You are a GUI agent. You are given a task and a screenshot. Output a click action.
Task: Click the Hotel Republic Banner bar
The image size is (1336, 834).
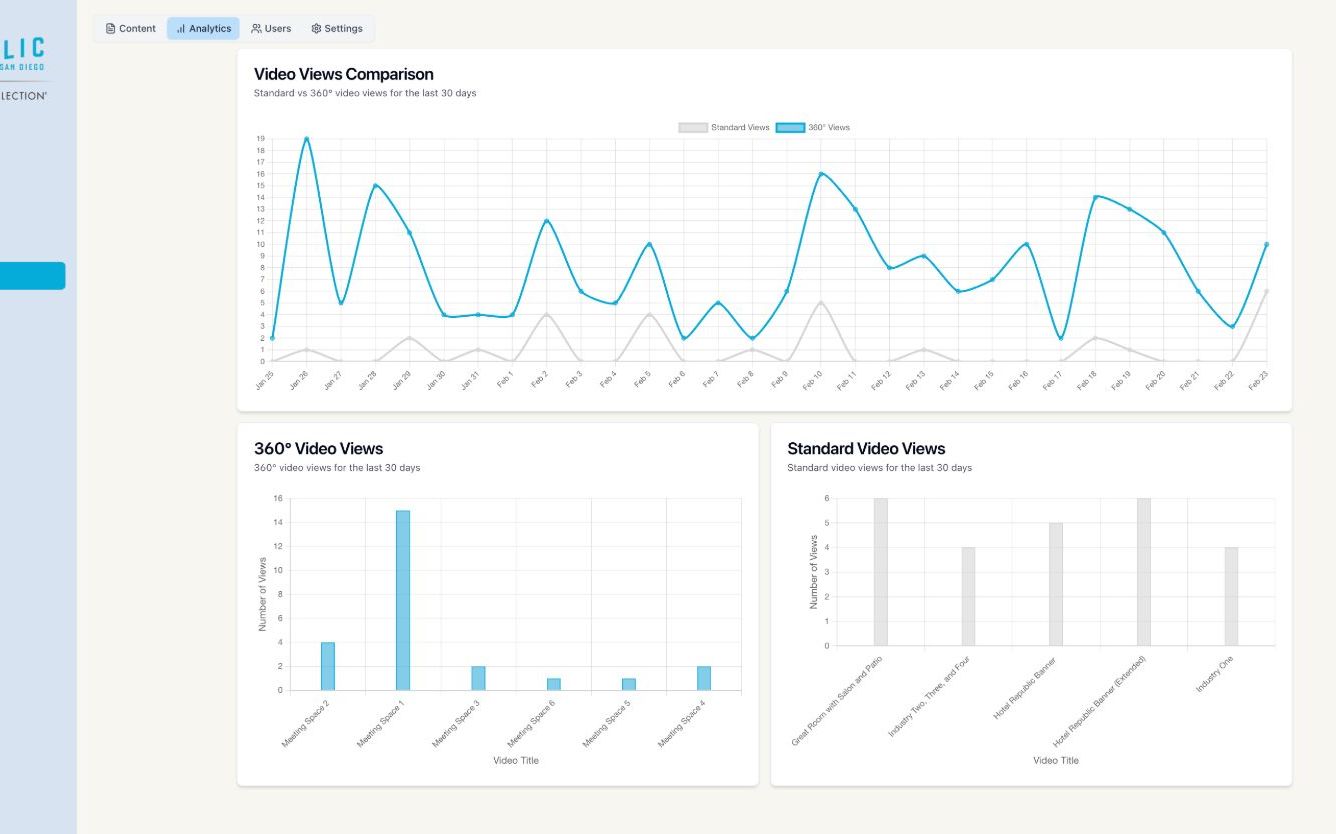pos(1056,584)
